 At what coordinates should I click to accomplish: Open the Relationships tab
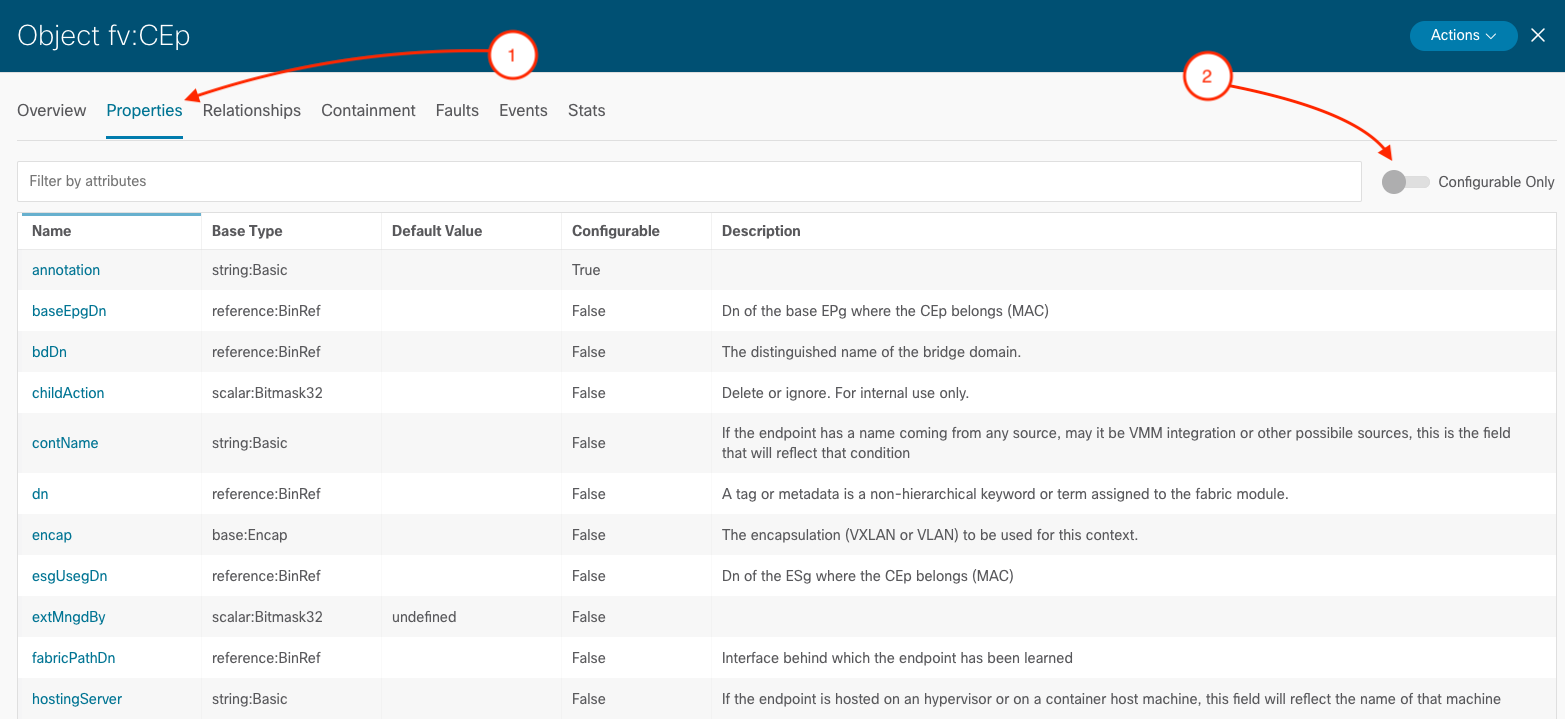(252, 111)
